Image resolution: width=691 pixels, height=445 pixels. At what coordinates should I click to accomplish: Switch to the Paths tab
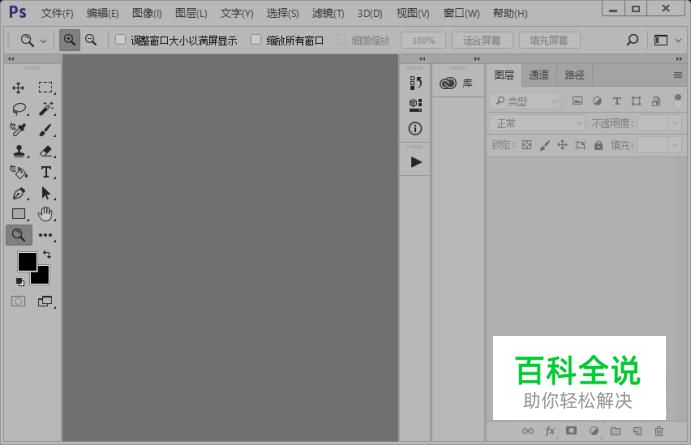574,75
